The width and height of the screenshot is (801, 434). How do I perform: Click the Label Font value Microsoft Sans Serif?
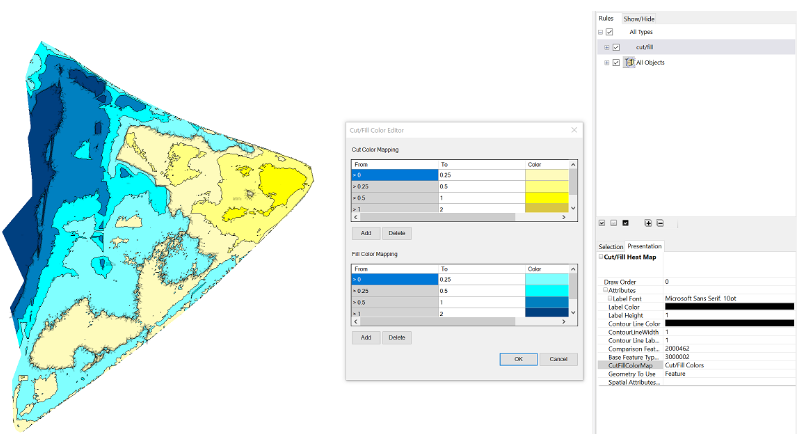click(x=700, y=298)
